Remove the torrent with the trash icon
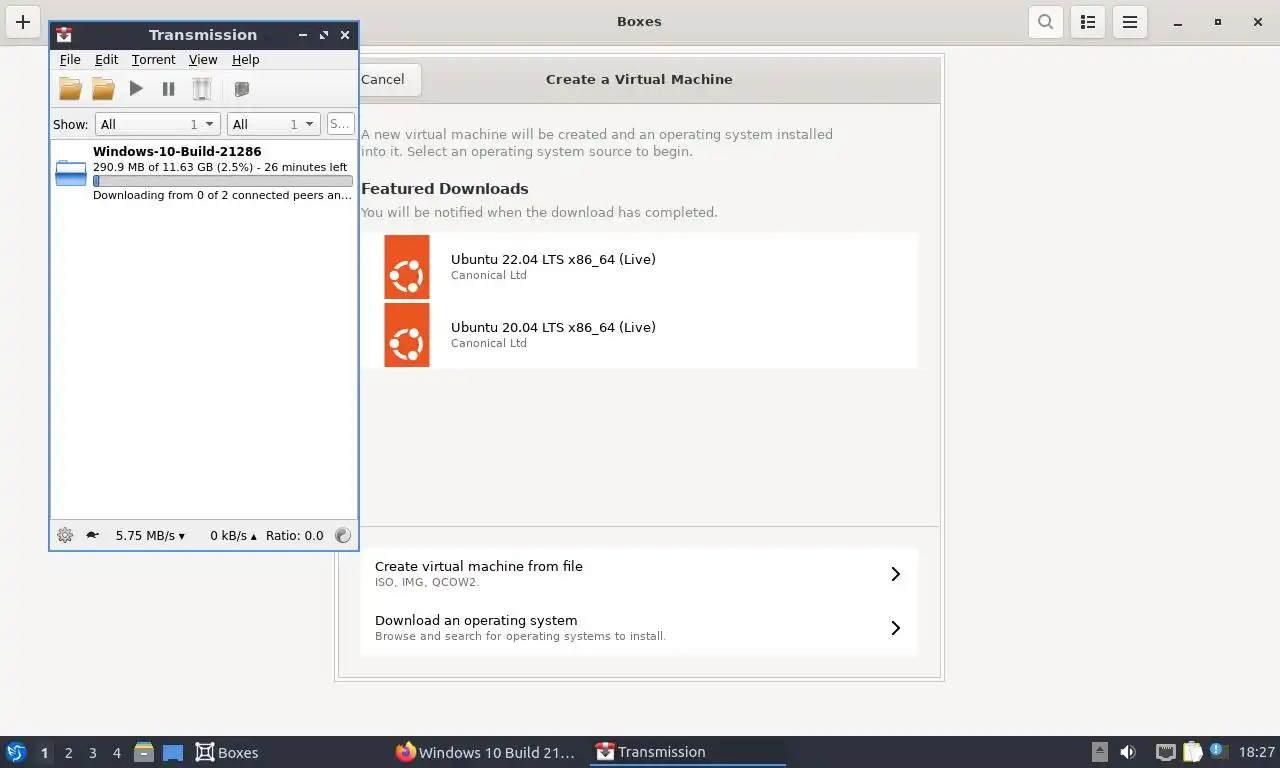This screenshot has height=768, width=1280. click(202, 89)
